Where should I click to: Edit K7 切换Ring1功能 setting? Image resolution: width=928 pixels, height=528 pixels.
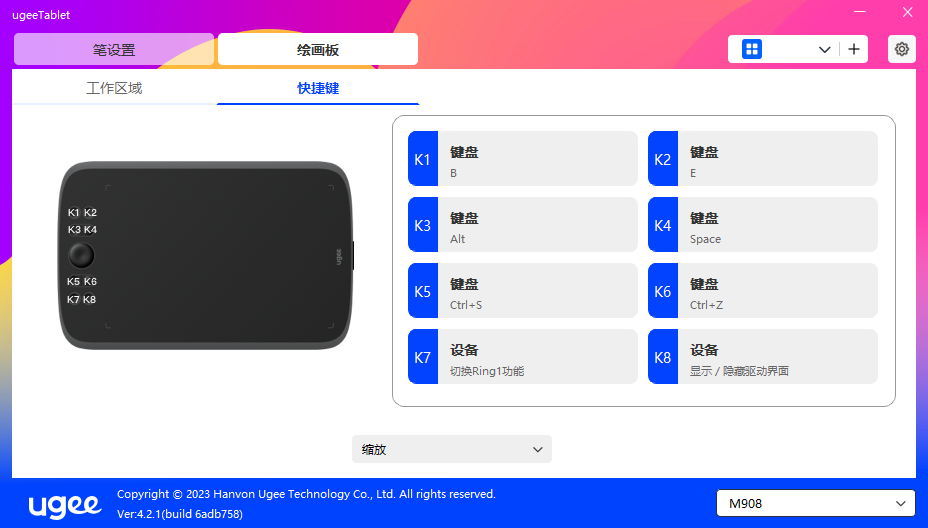(537, 357)
